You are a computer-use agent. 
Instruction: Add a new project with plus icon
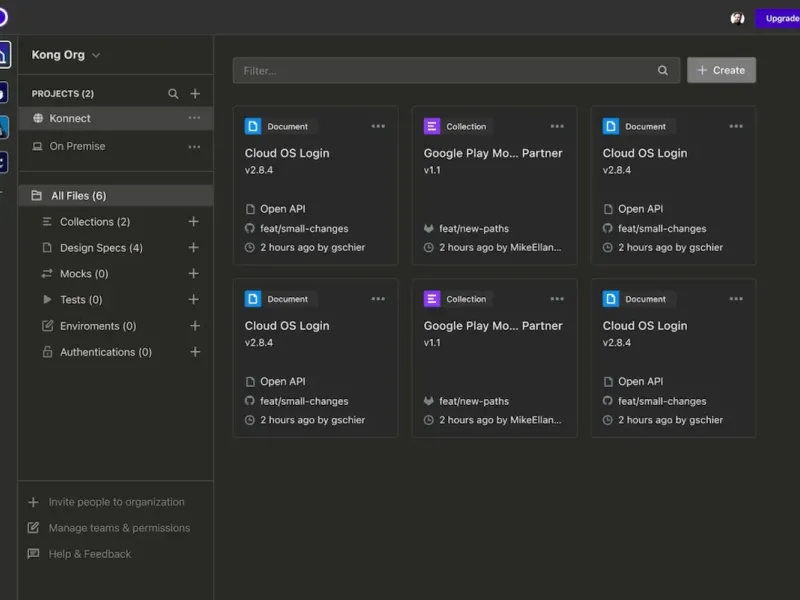(x=195, y=94)
